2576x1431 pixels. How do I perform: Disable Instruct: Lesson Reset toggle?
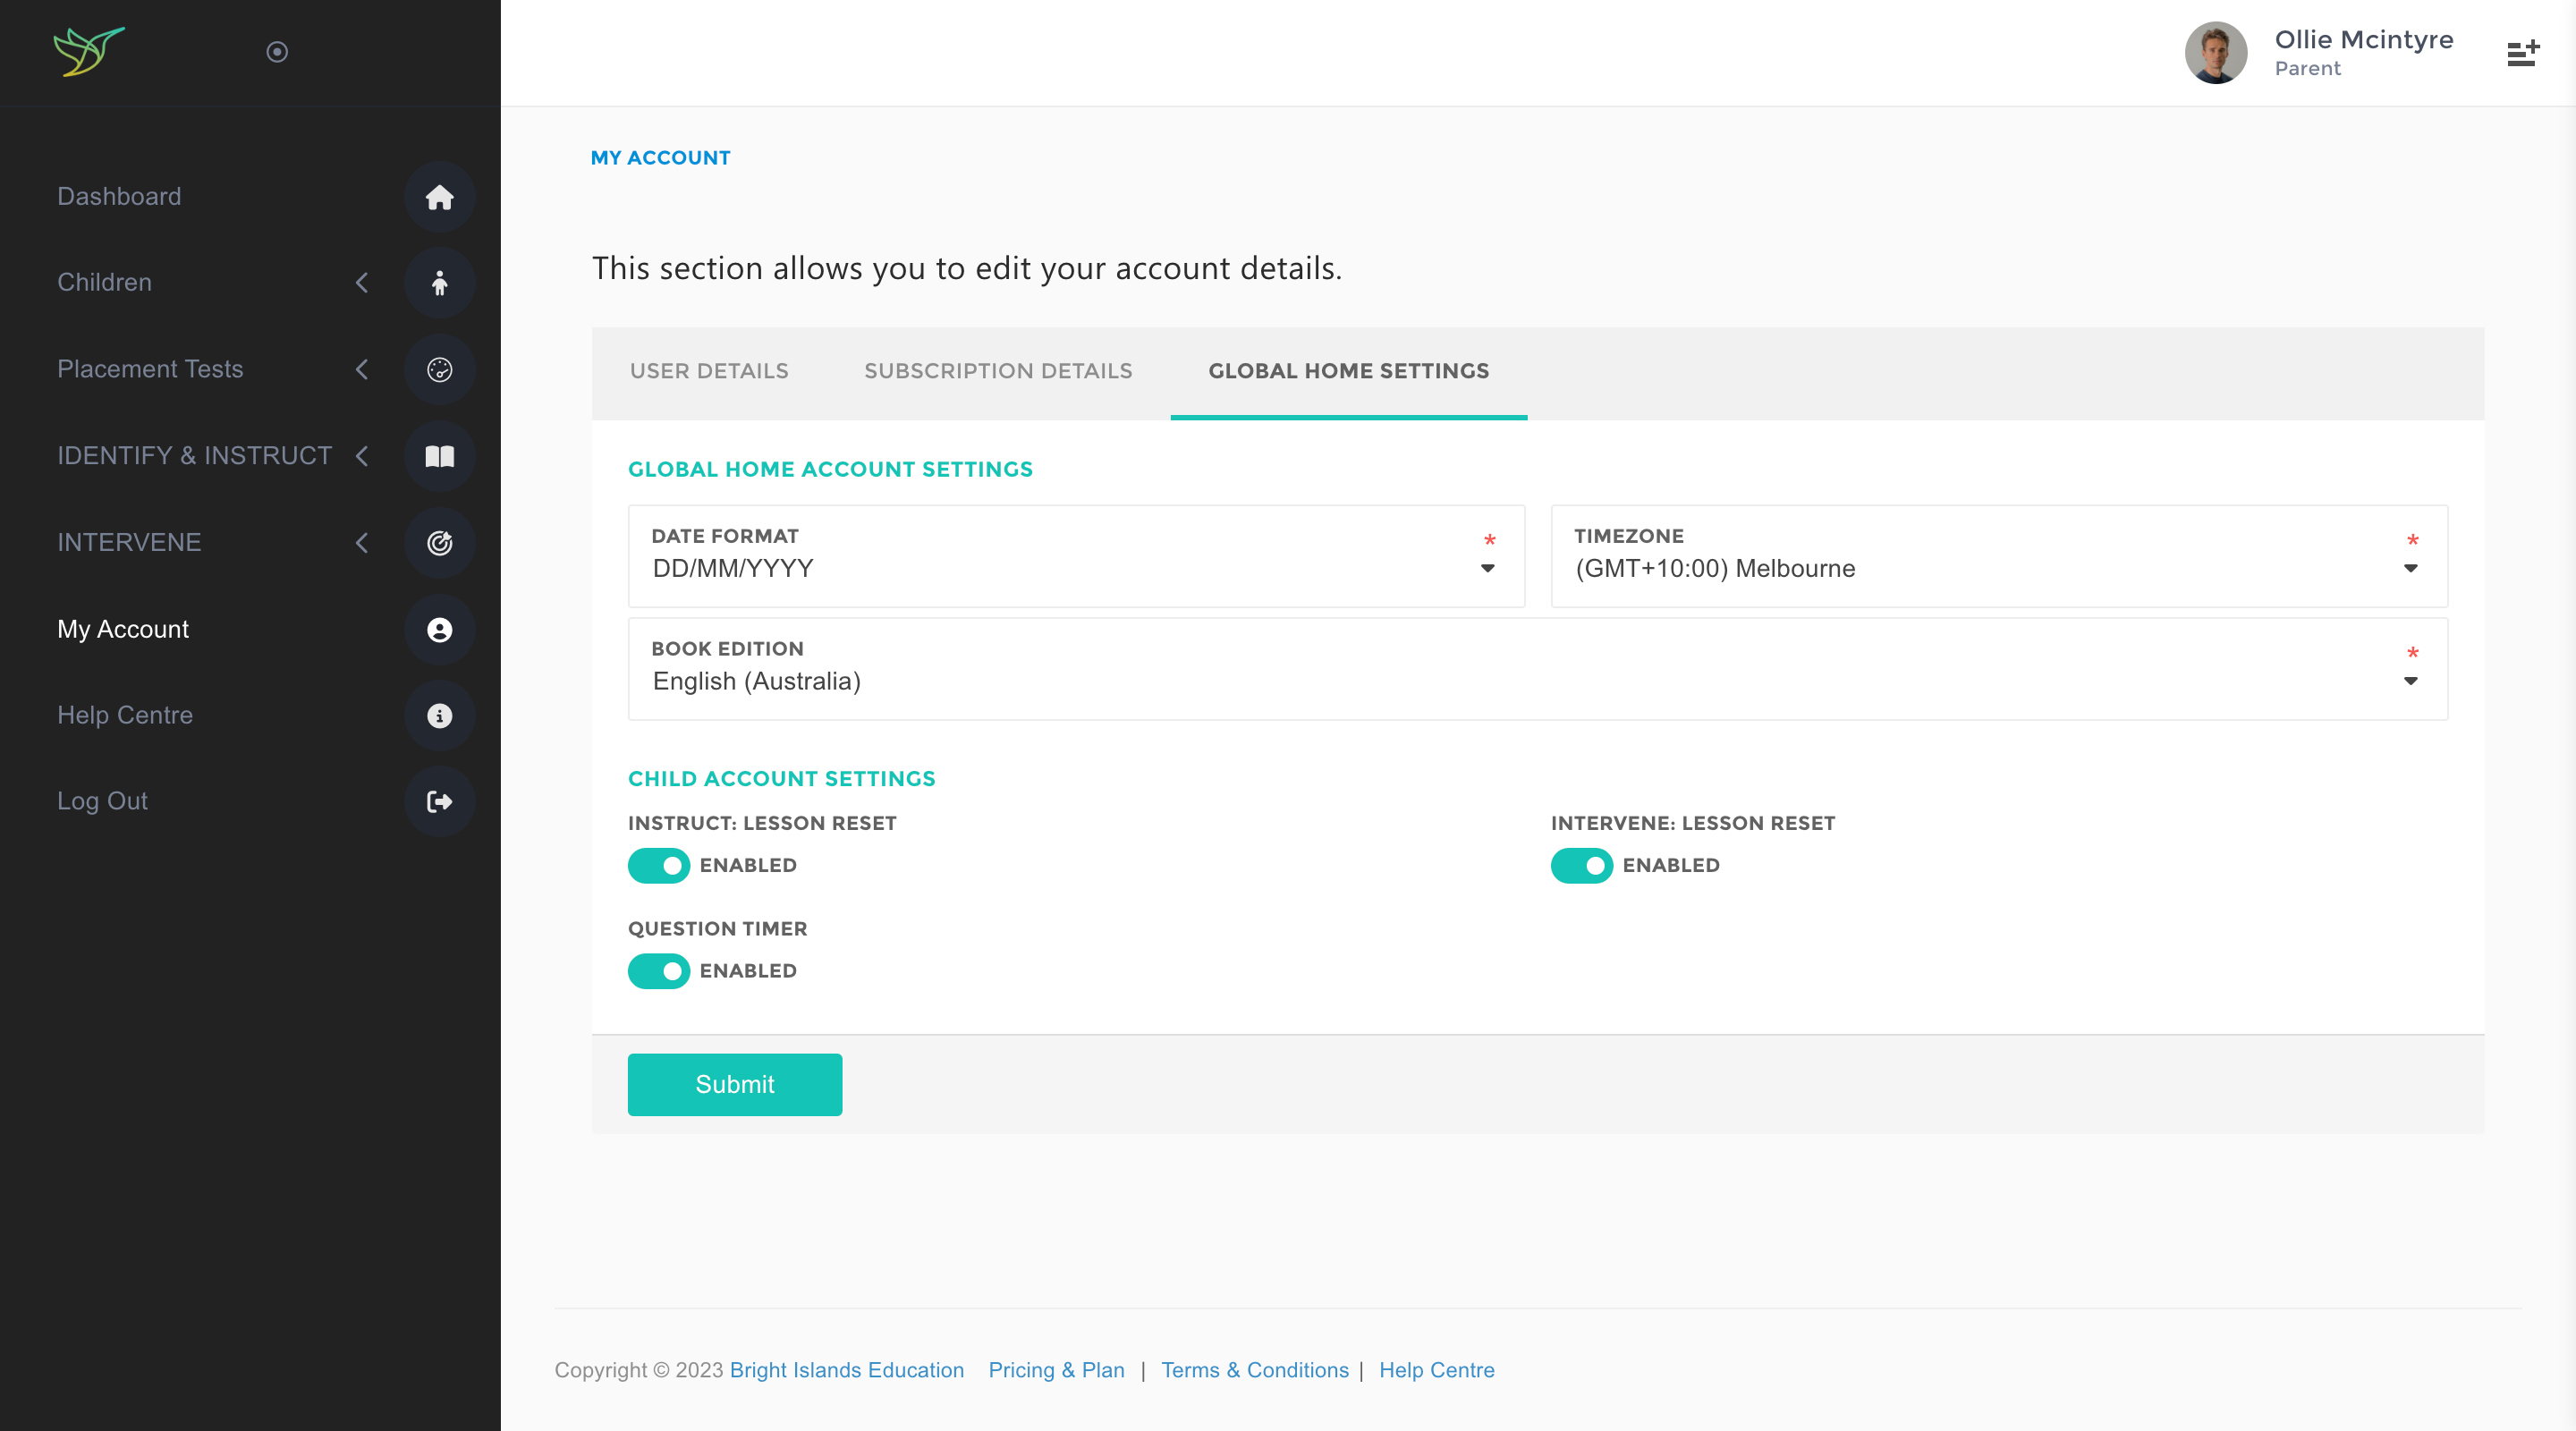click(658, 865)
